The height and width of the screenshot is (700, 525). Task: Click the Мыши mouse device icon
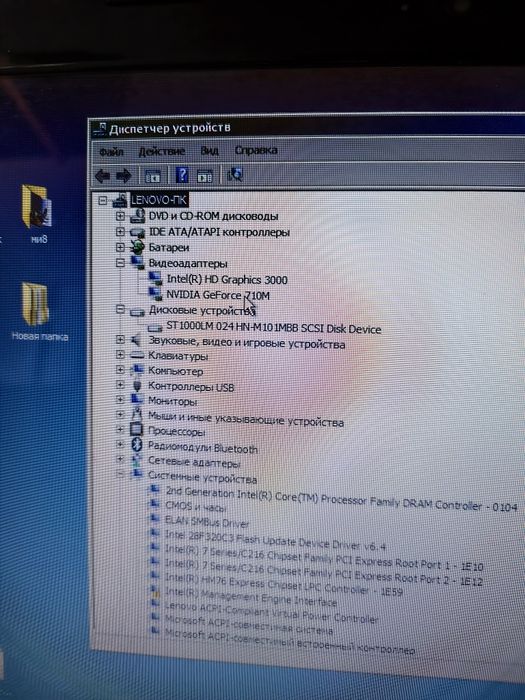coord(137,415)
